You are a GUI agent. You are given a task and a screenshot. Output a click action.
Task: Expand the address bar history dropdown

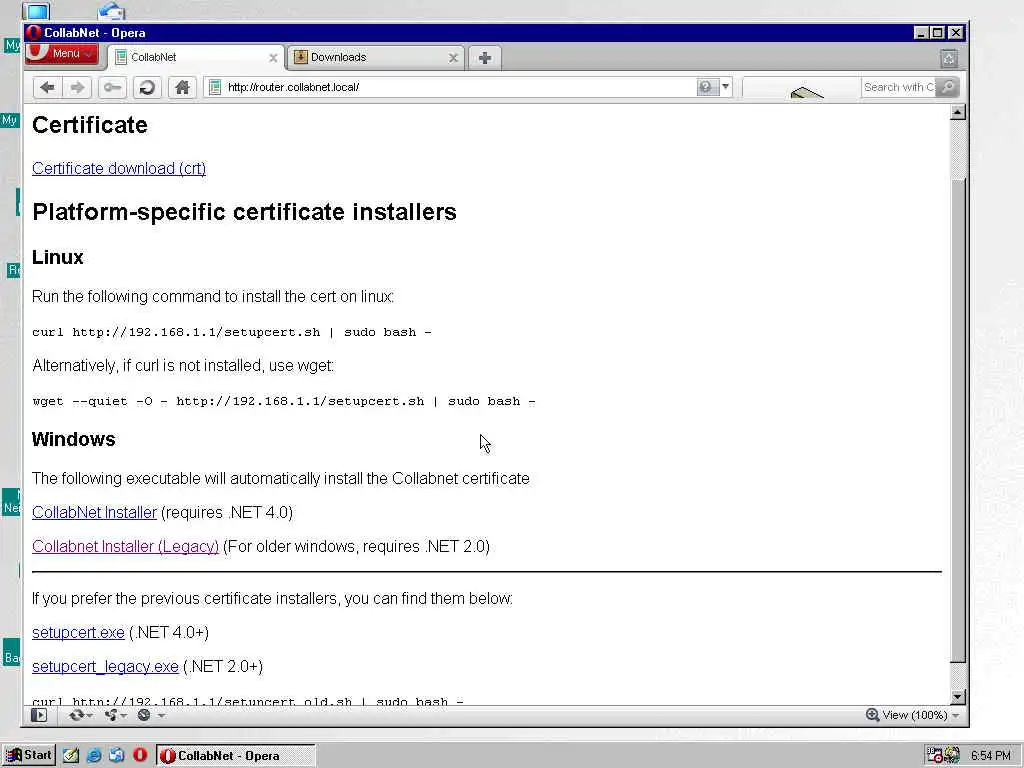coord(726,87)
